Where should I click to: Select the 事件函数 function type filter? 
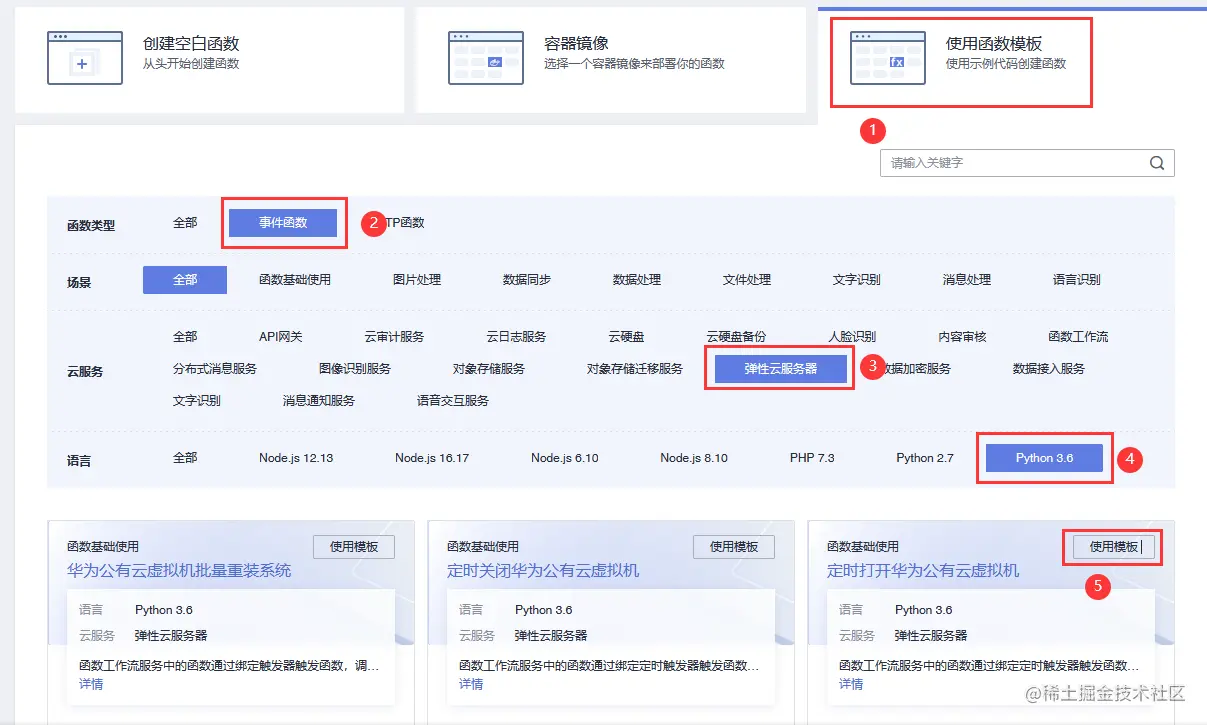pos(284,222)
